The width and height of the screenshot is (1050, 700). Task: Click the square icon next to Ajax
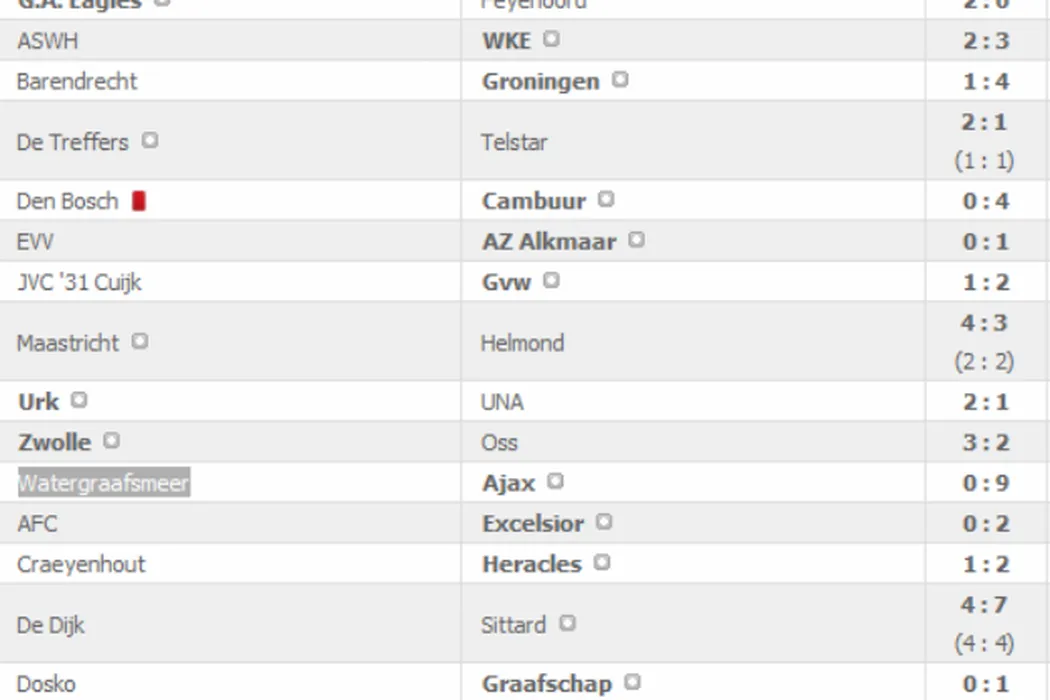[555, 482]
